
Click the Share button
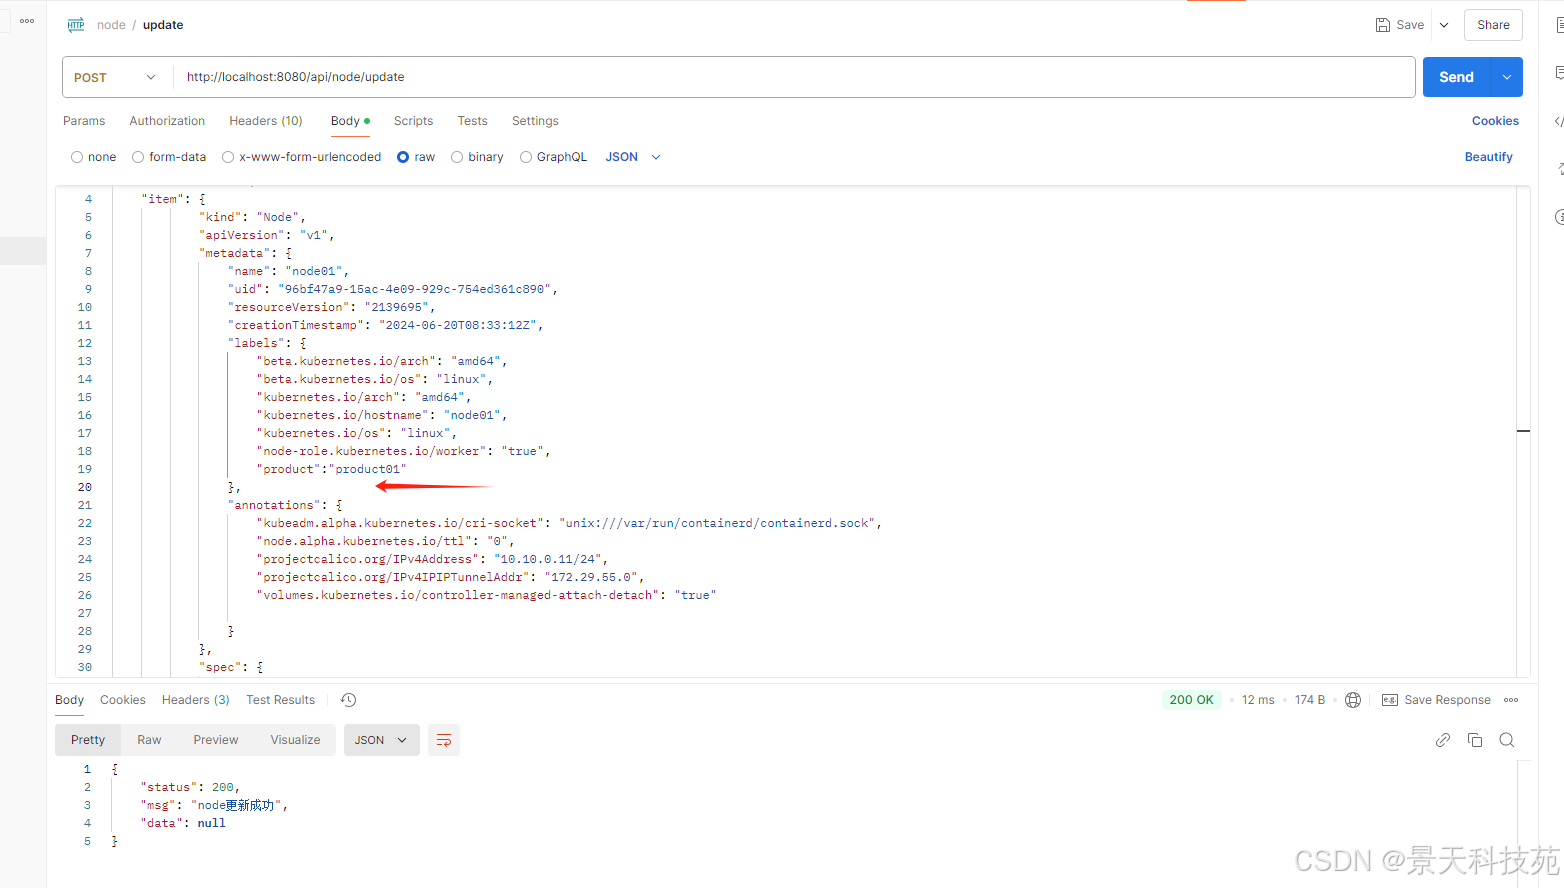(1493, 25)
